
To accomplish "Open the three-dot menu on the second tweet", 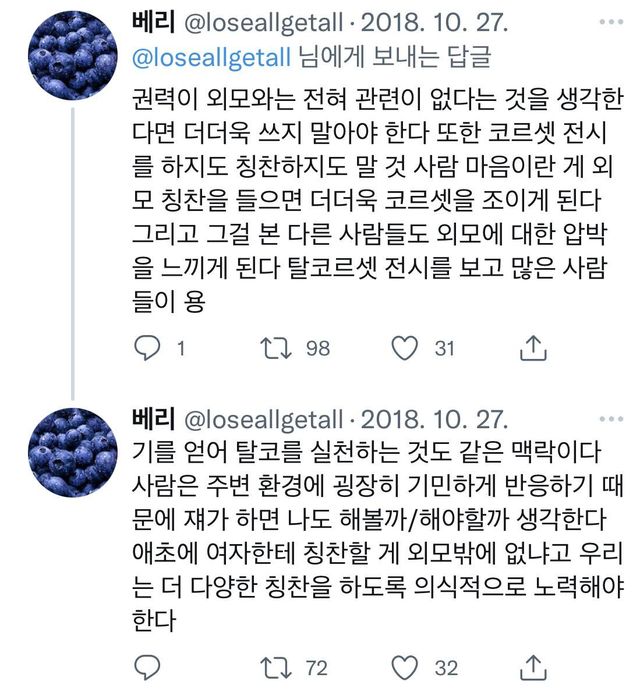I will 610,417.
